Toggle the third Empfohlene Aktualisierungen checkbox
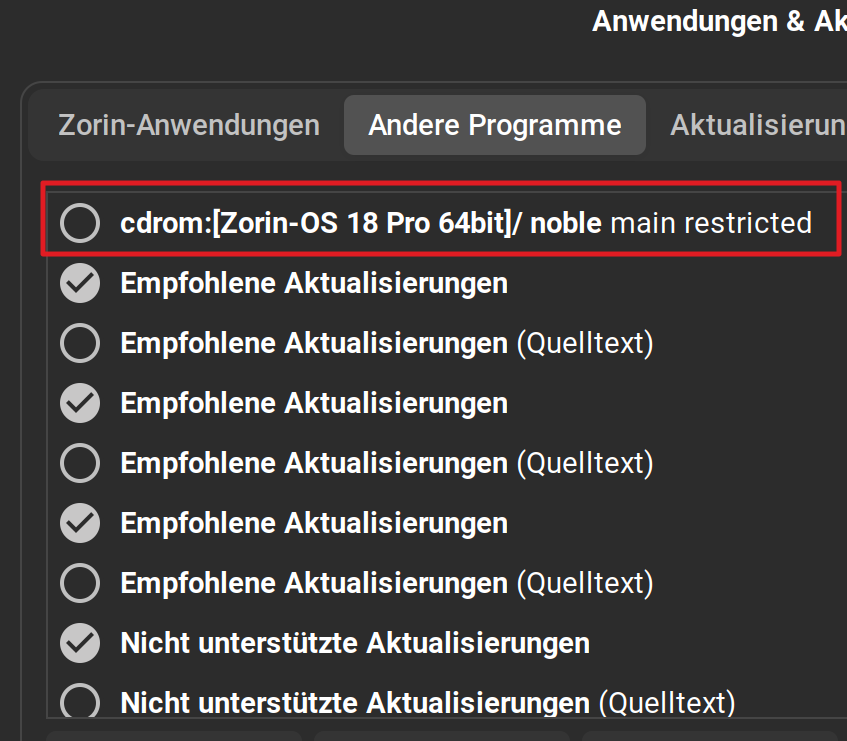 [x=80, y=523]
